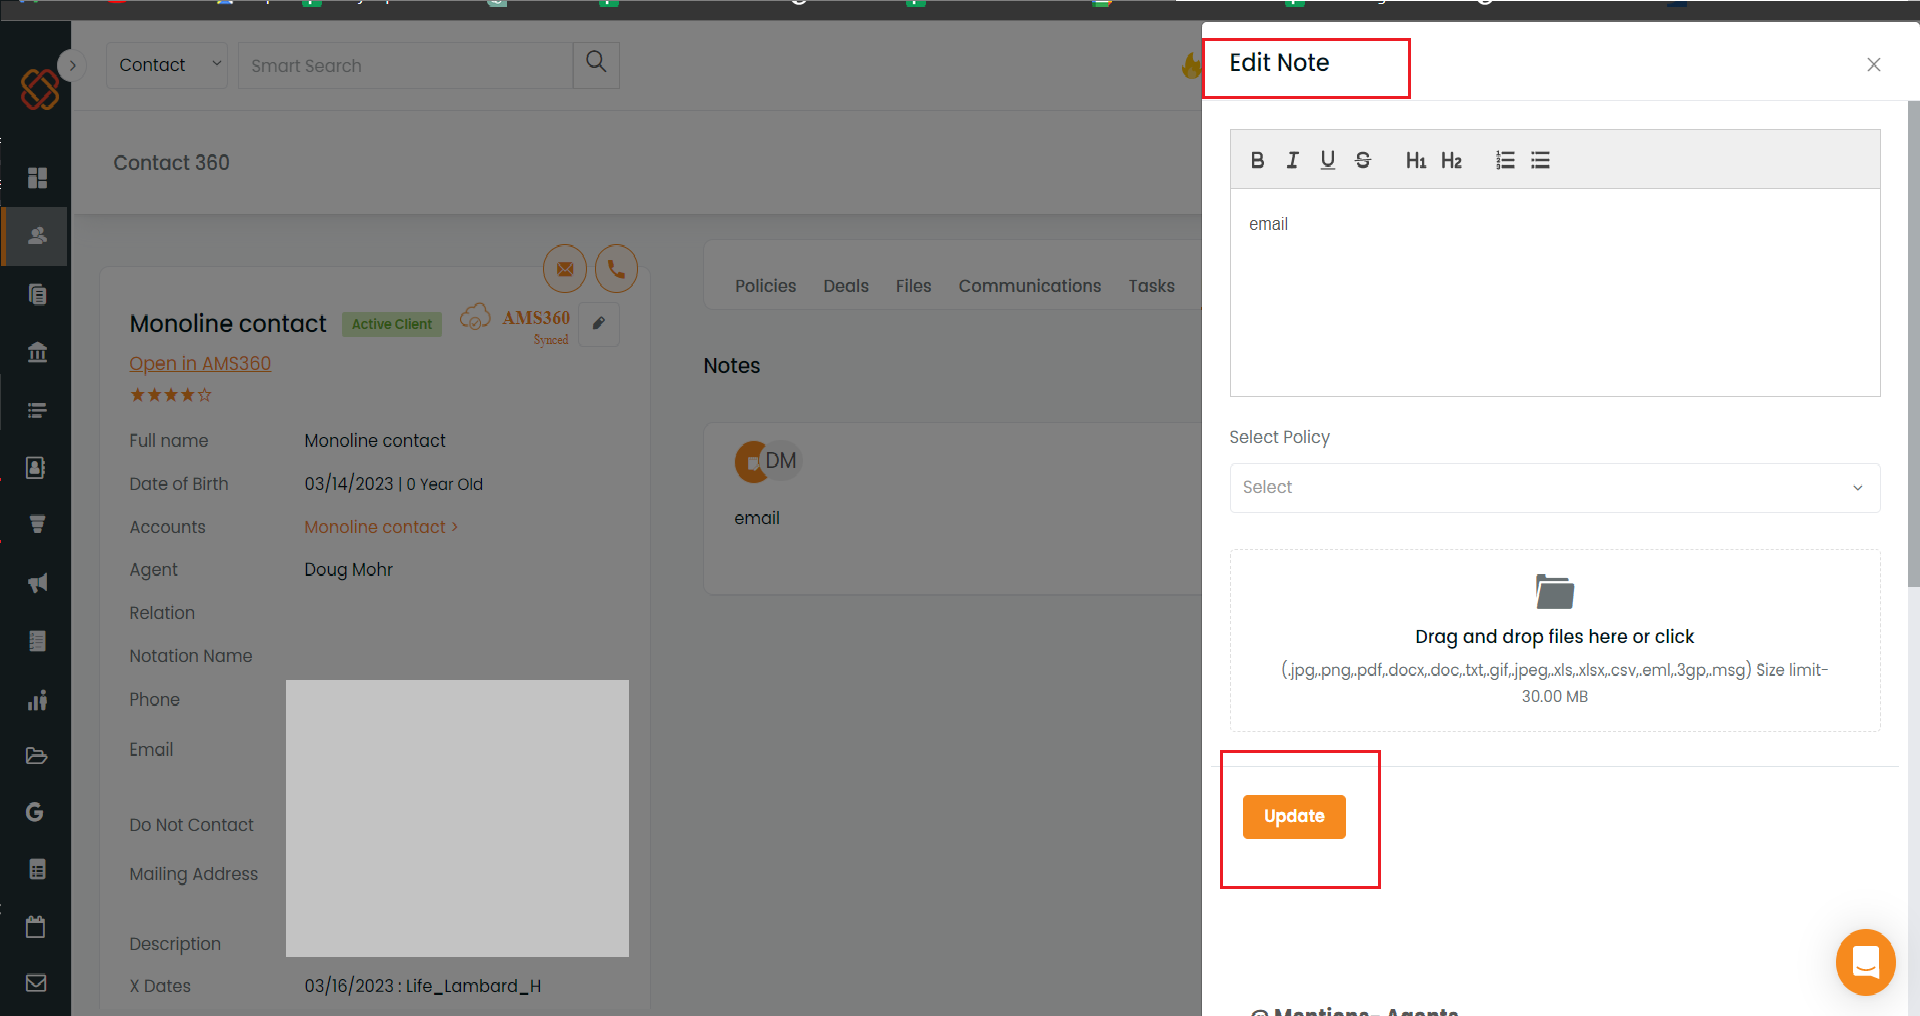Switch to the Files tab
Viewport: 1920px width, 1016px height.
click(x=913, y=286)
